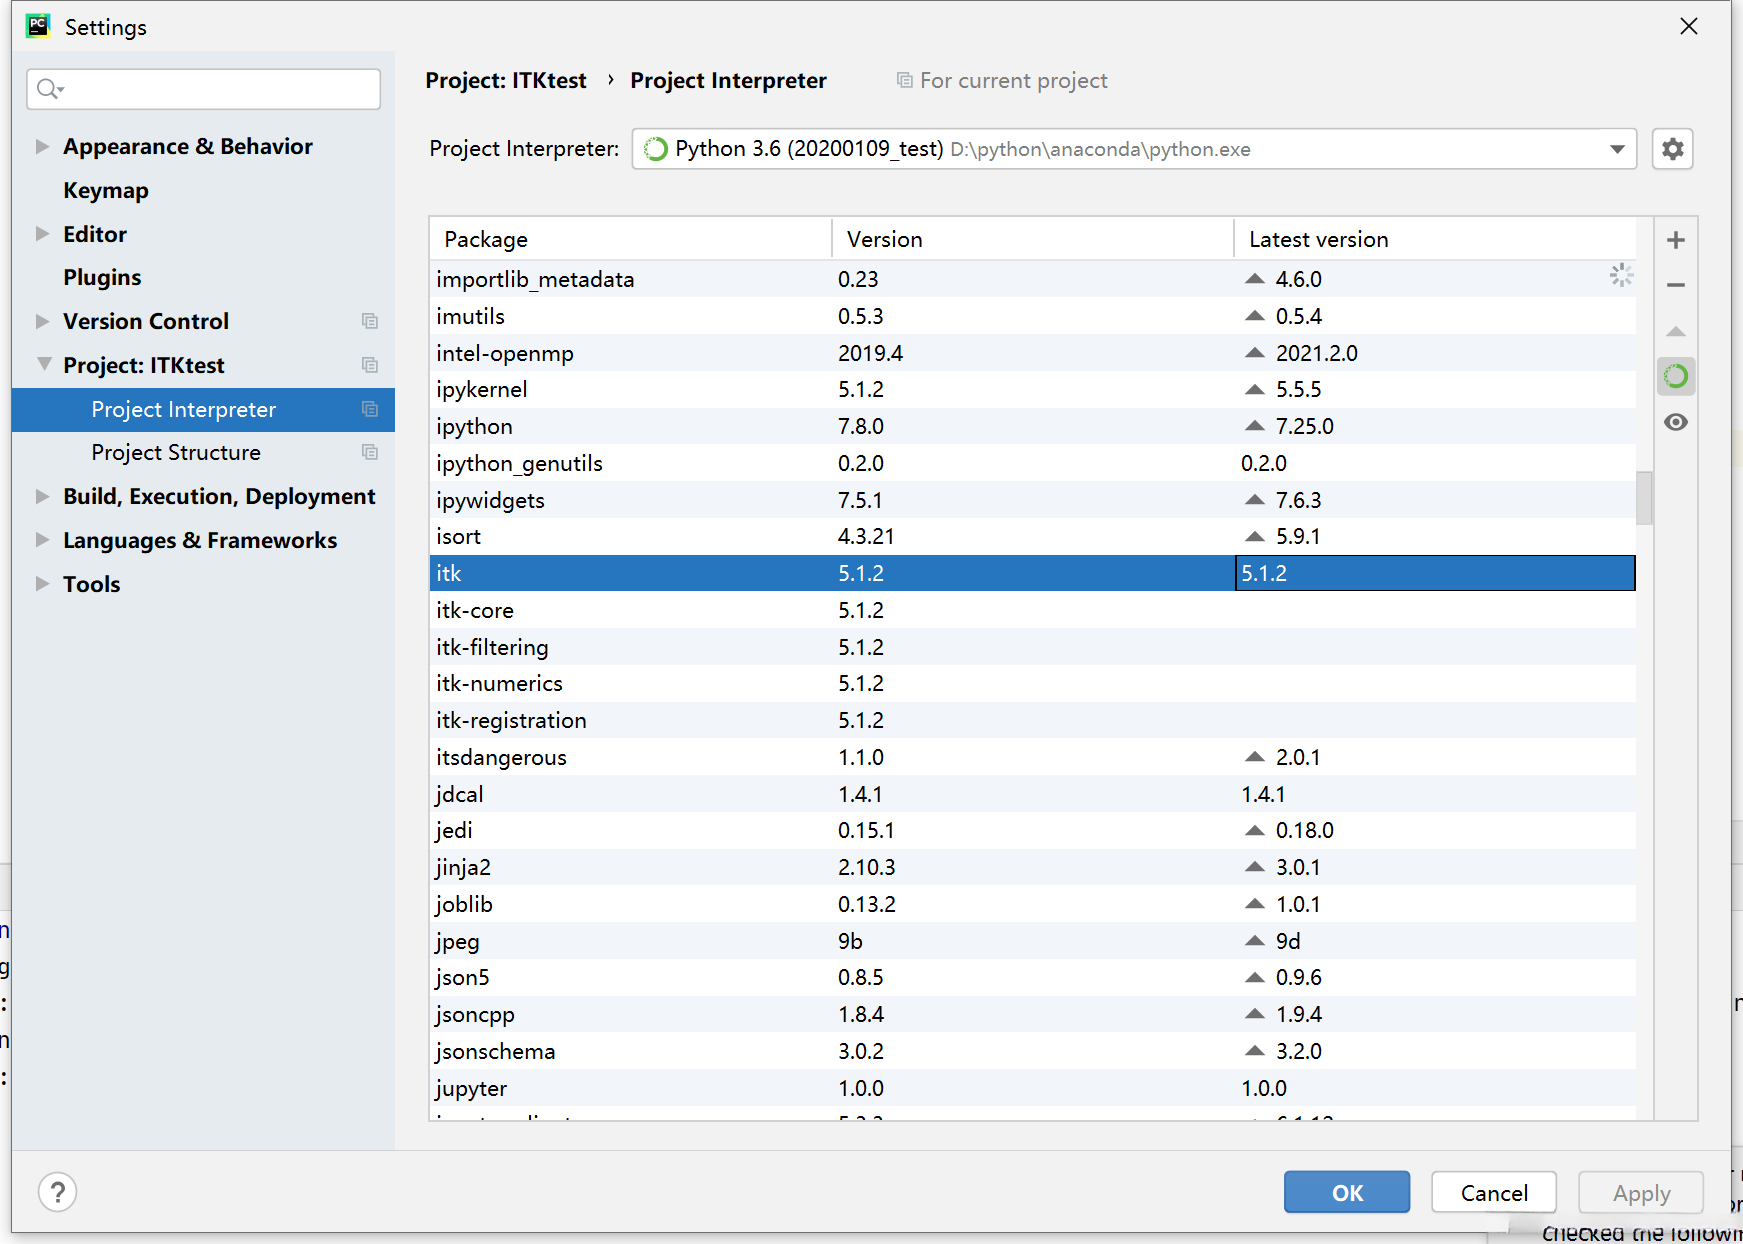This screenshot has height=1244, width=1743.
Task: Toggle show early releases eye icon
Action: point(1676,422)
